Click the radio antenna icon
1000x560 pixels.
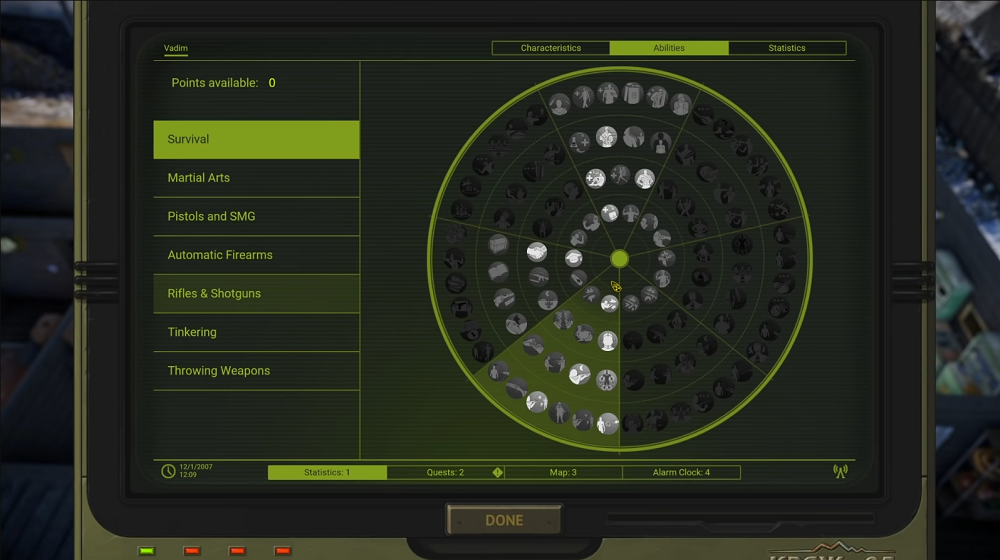coord(840,472)
